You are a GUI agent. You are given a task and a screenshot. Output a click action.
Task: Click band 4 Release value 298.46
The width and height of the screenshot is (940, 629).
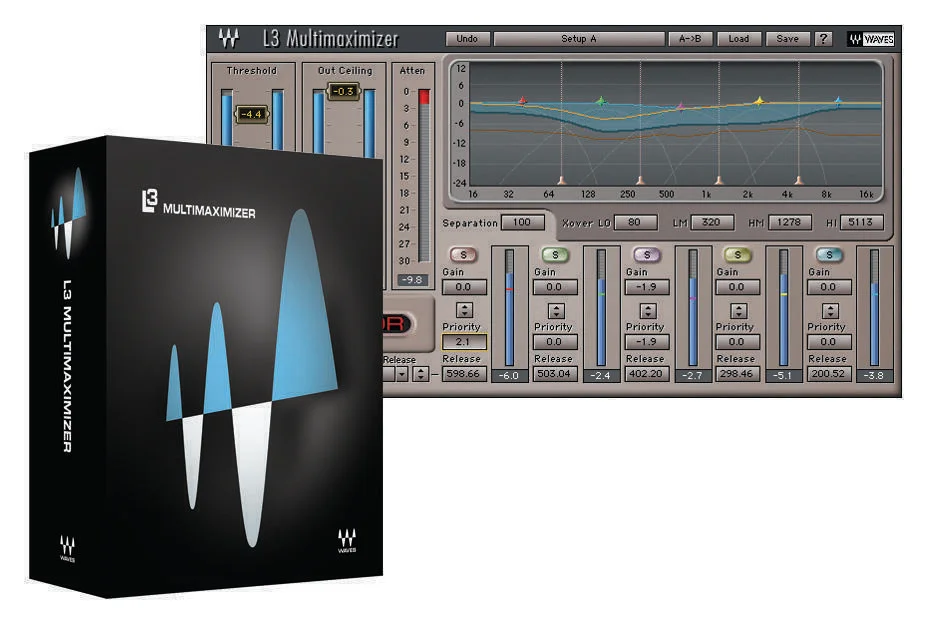[737, 374]
